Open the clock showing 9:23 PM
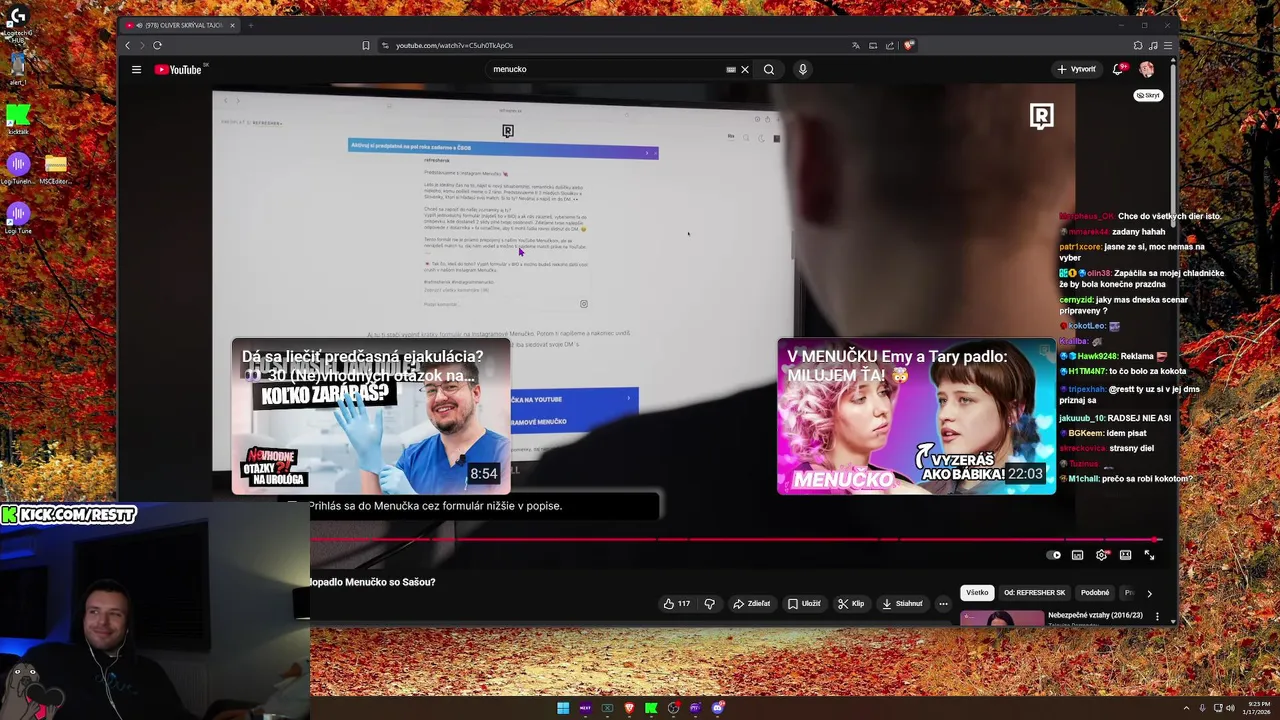The width and height of the screenshot is (1280, 720). [x=1257, y=708]
